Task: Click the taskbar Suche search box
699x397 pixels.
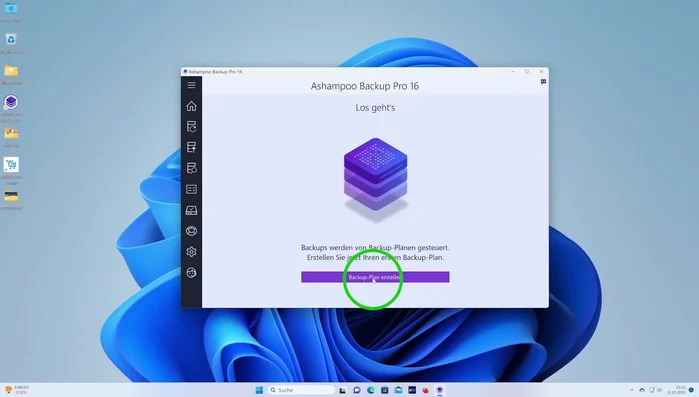Action: (x=301, y=390)
